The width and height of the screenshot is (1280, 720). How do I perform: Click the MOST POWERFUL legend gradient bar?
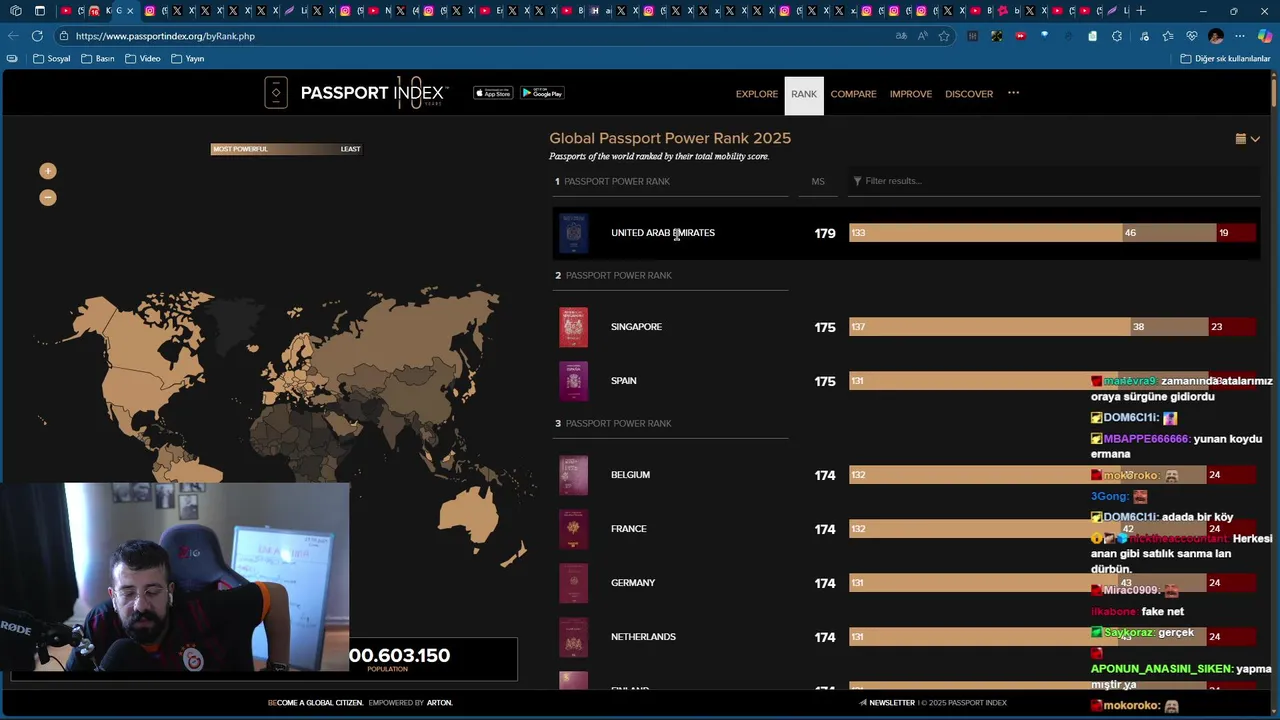(x=286, y=149)
